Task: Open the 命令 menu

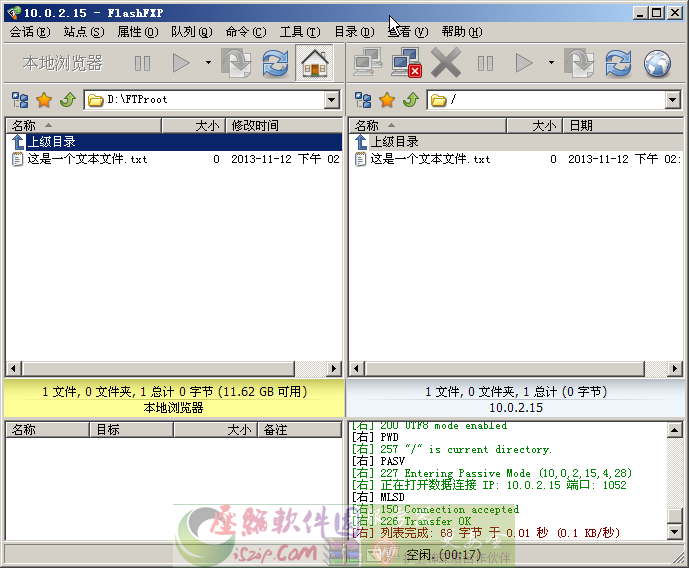Action: (246, 32)
